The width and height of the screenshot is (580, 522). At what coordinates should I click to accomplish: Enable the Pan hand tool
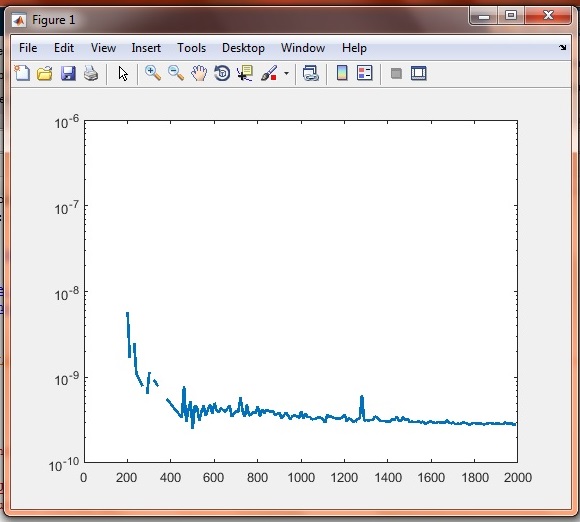[x=199, y=73]
